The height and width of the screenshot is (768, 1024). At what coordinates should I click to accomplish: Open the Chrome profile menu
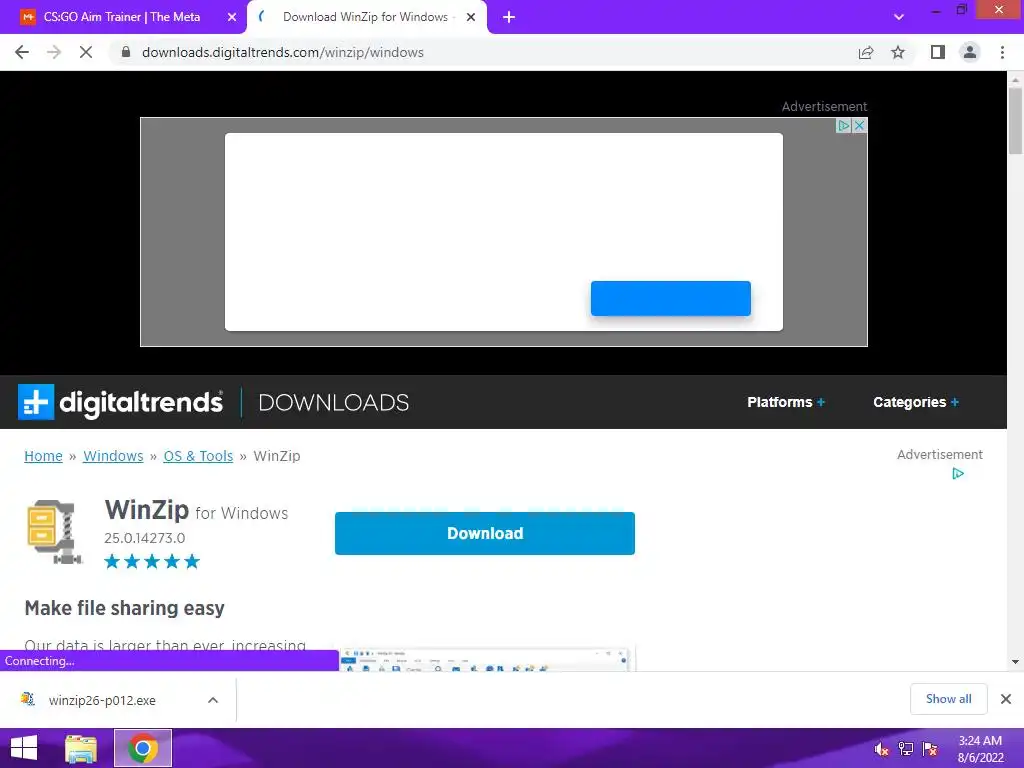click(x=970, y=52)
